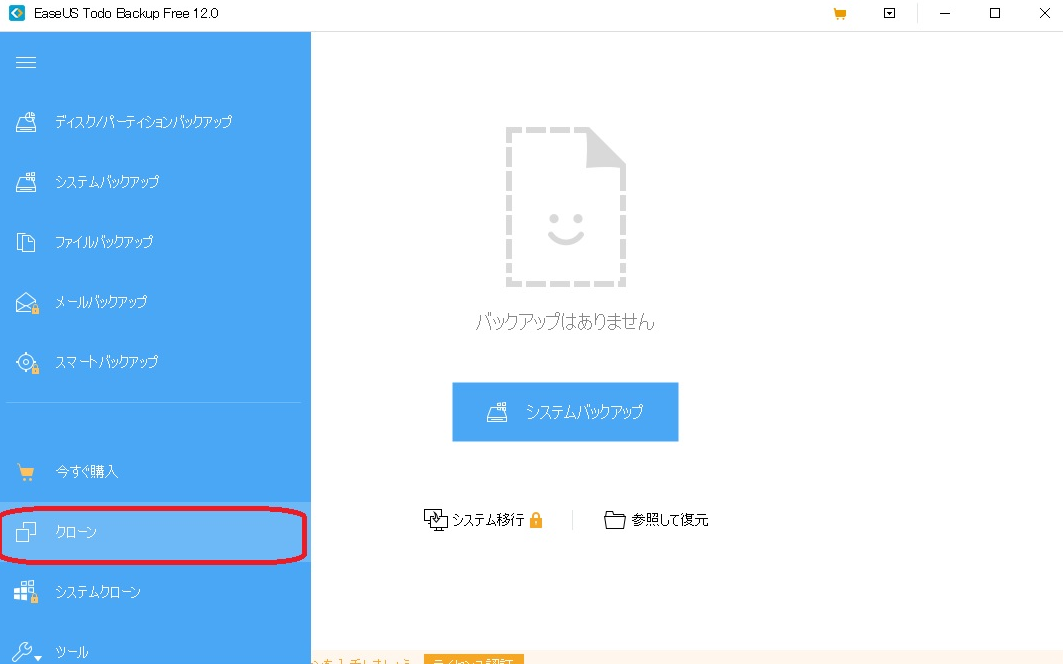This screenshot has width=1063, height=664.
Task: Open the title bar dropdown menu box
Action: tap(889, 13)
